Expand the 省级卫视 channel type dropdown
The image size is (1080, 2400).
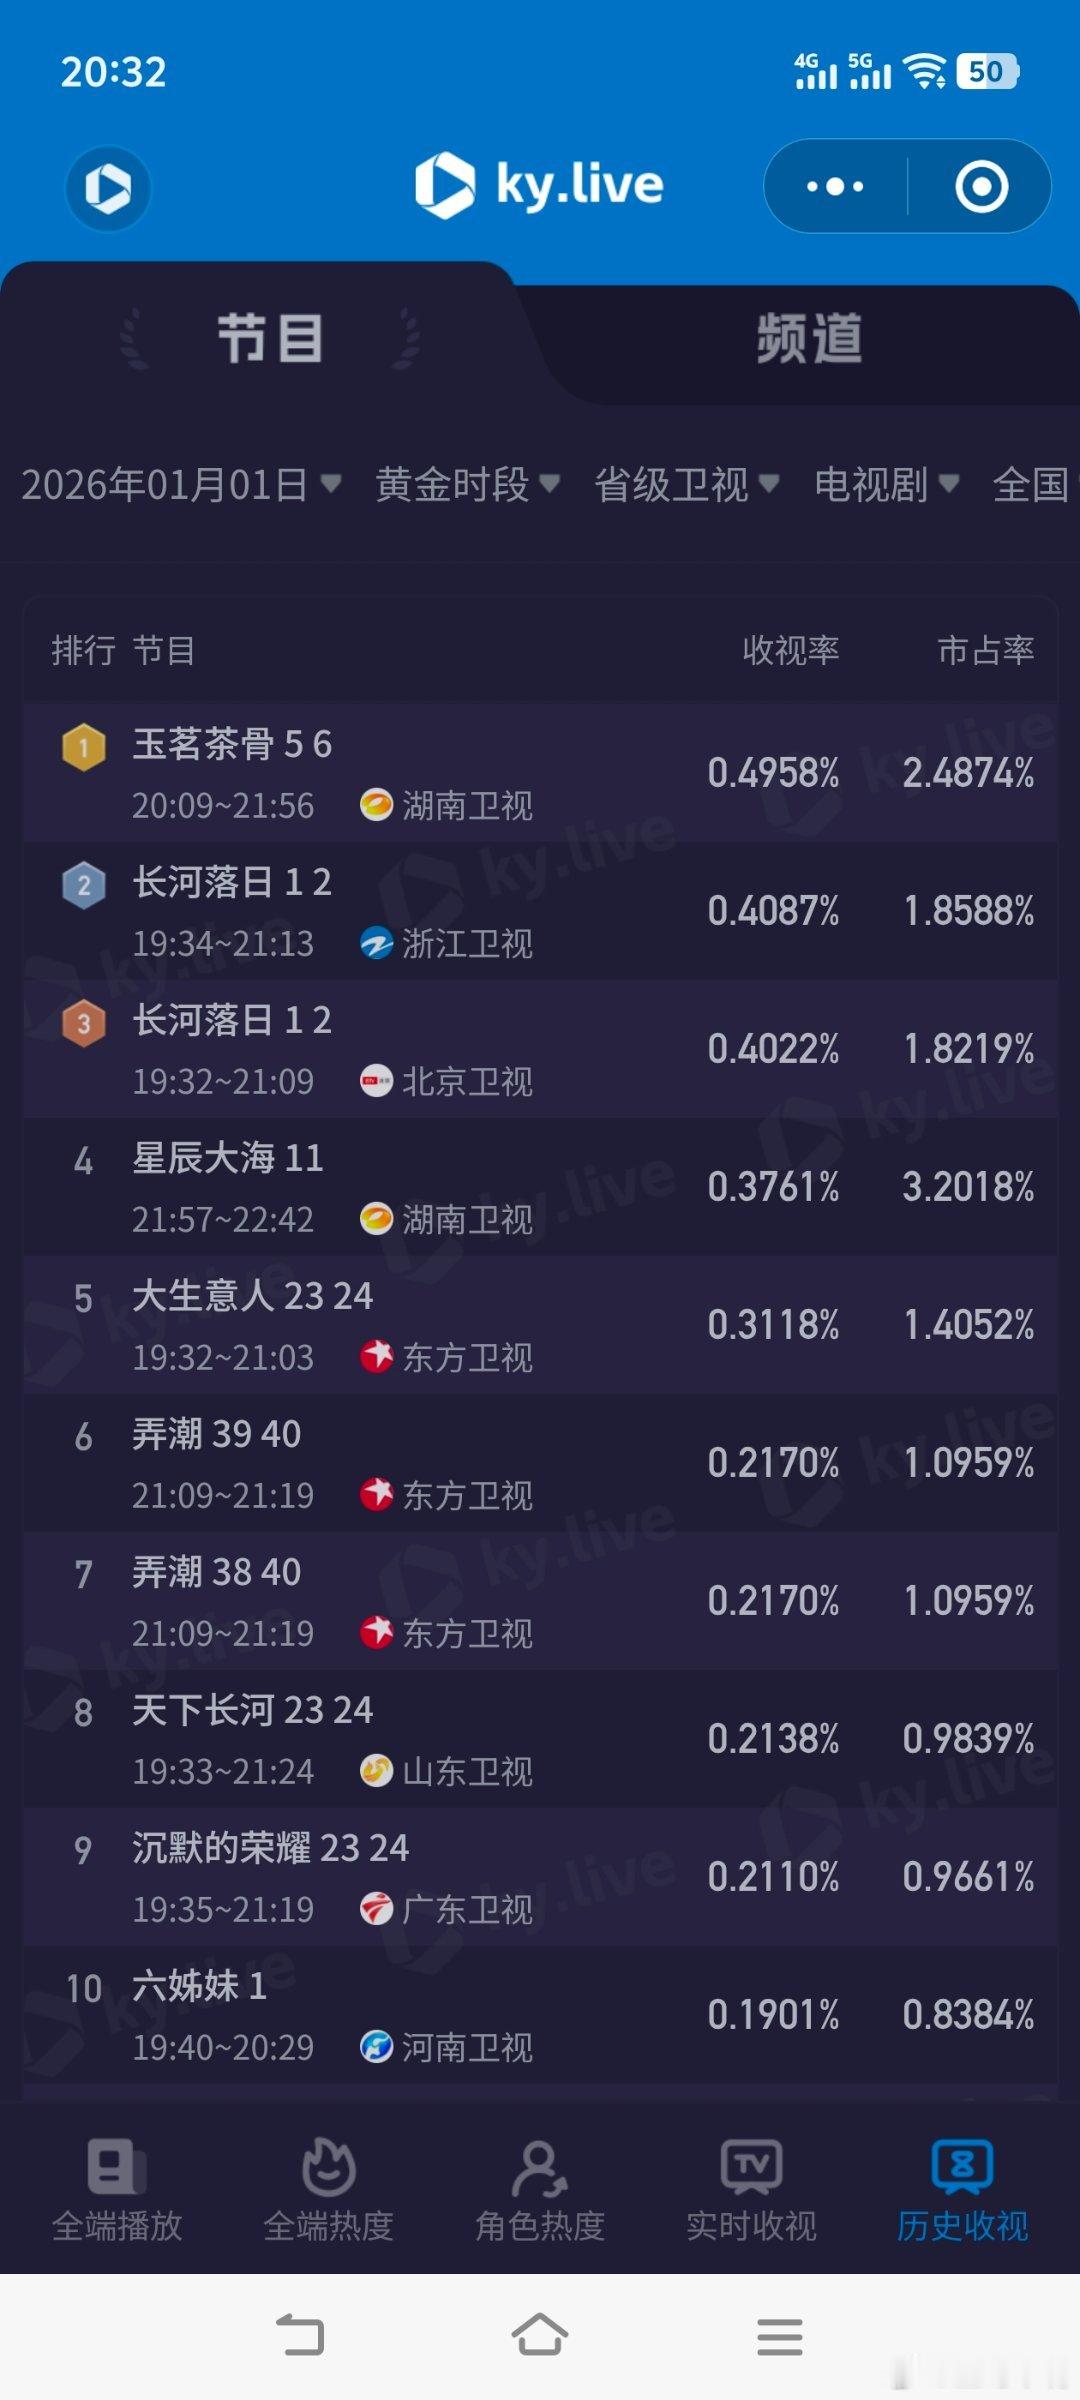point(686,485)
